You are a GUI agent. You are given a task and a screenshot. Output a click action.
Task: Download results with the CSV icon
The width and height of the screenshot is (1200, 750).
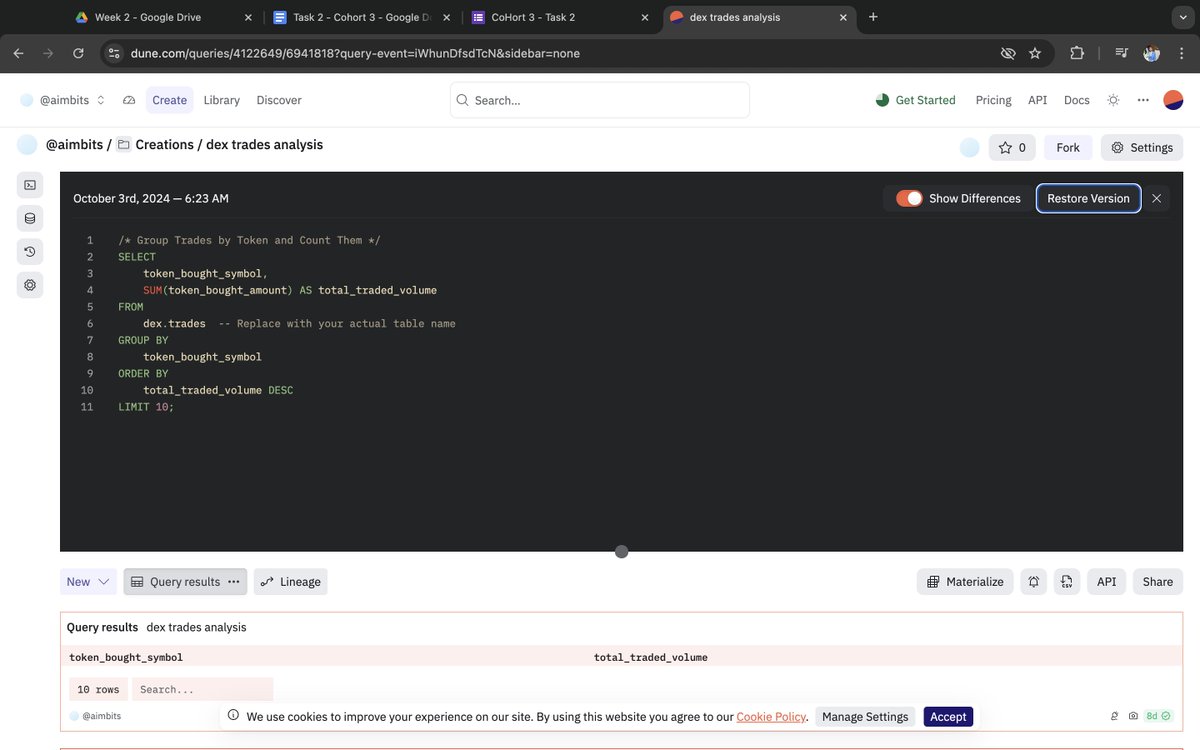click(x=1067, y=582)
